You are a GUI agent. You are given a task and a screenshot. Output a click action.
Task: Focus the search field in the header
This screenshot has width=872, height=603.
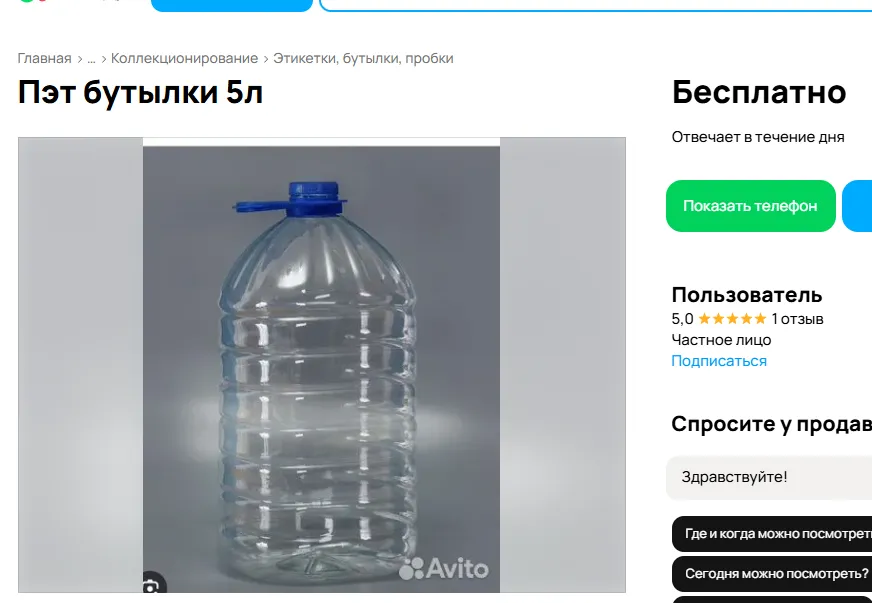(596, 4)
